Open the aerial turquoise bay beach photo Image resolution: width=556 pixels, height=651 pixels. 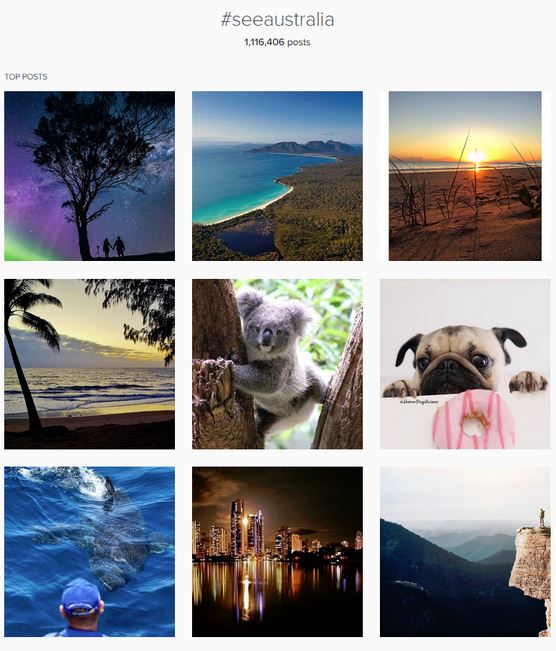pos(277,176)
